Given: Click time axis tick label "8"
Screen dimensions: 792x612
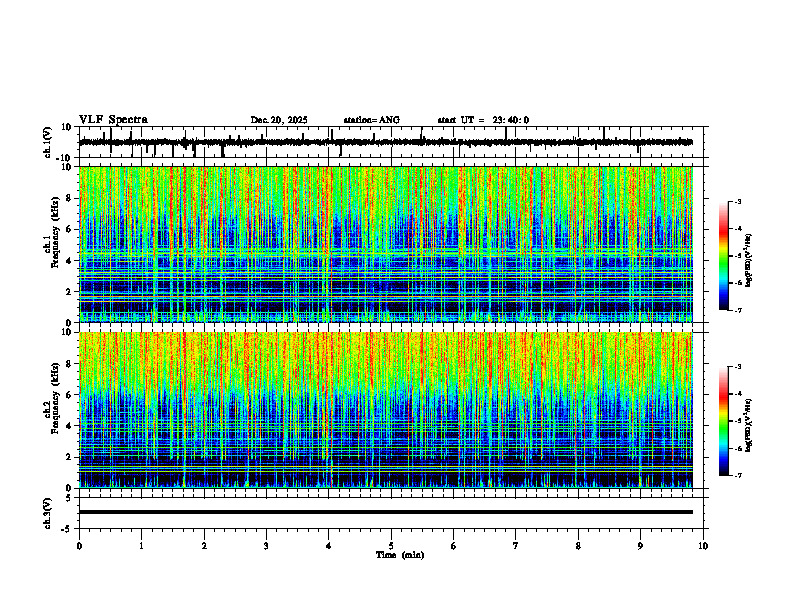Looking at the screenshot, I should click(x=578, y=546).
